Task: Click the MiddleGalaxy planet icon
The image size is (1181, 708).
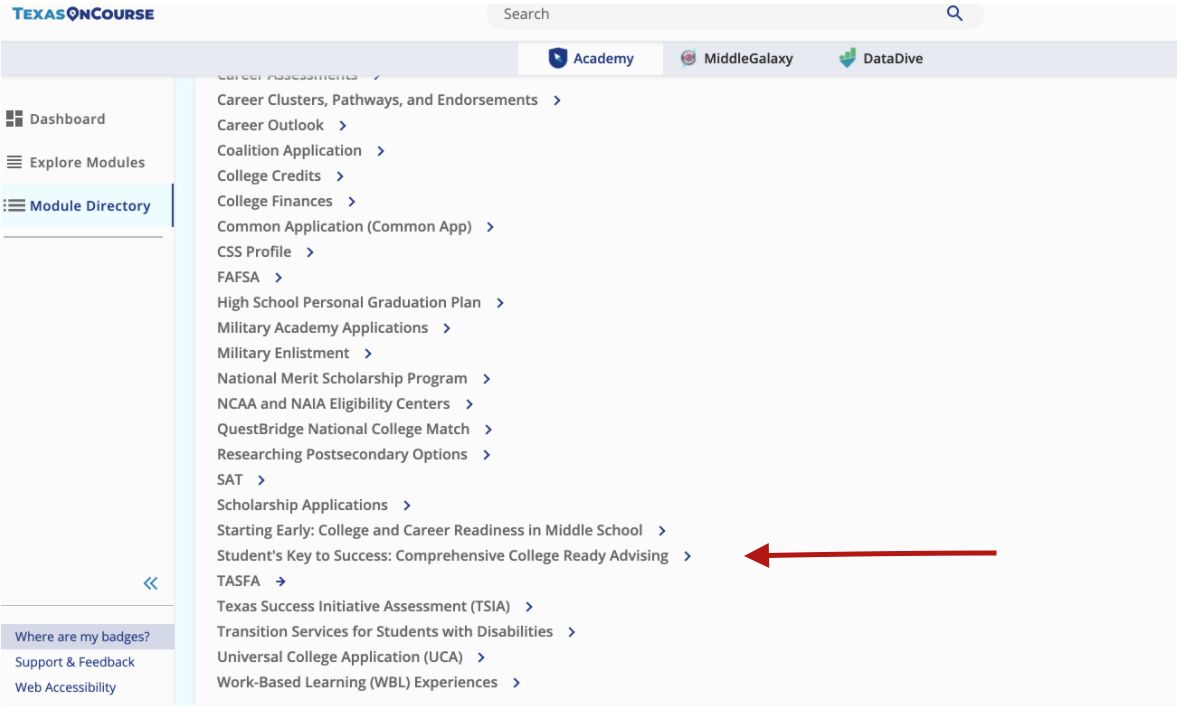Action: 688,58
